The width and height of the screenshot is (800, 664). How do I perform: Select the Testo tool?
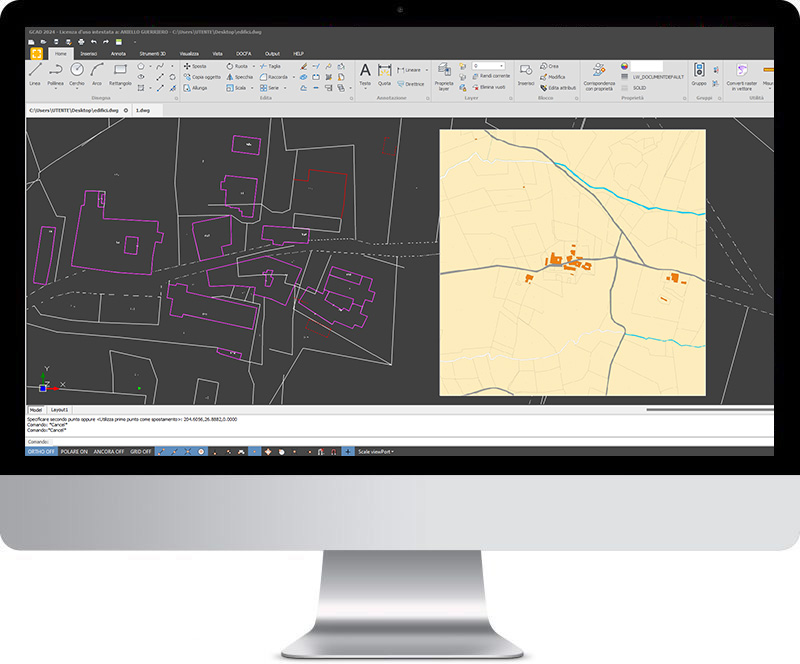click(x=363, y=71)
